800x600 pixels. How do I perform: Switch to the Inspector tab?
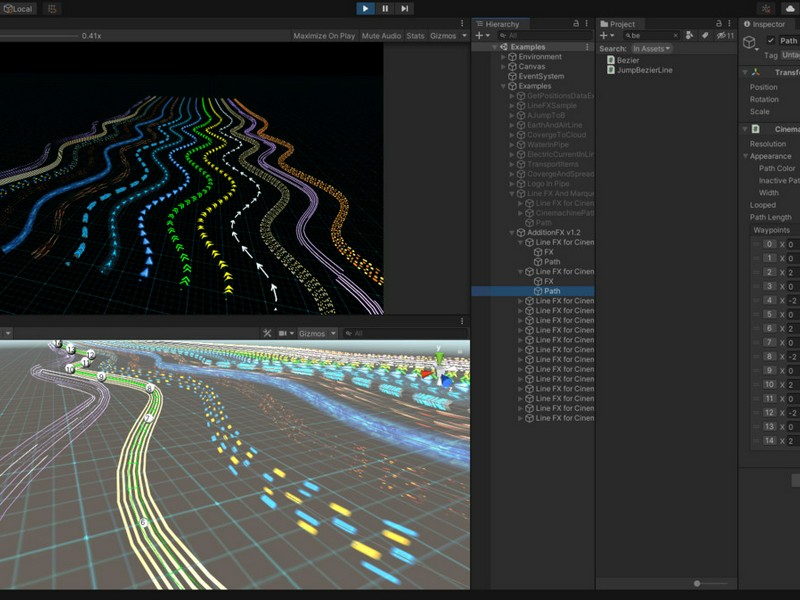pos(764,24)
